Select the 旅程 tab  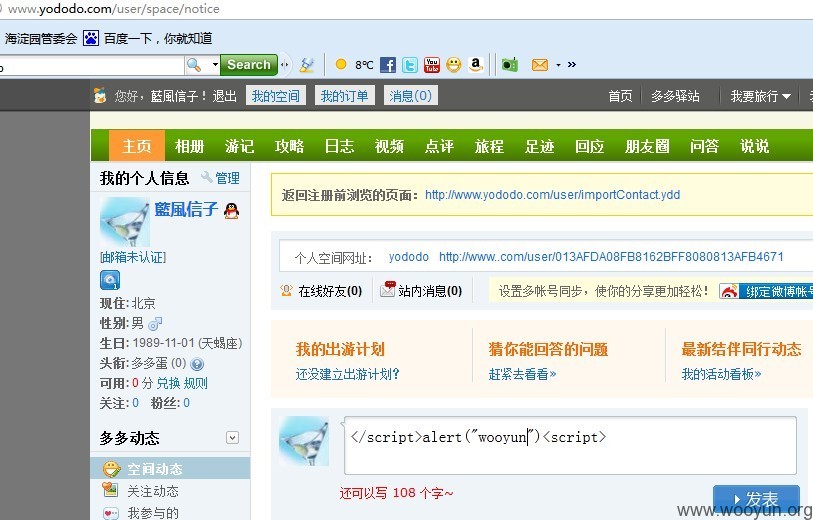point(489,146)
